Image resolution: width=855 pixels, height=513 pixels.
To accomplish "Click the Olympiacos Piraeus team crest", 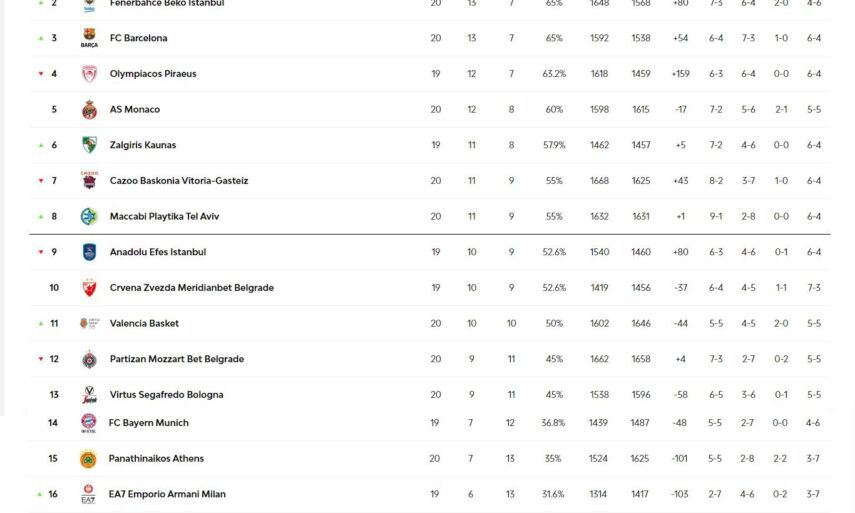I will coord(89,74).
